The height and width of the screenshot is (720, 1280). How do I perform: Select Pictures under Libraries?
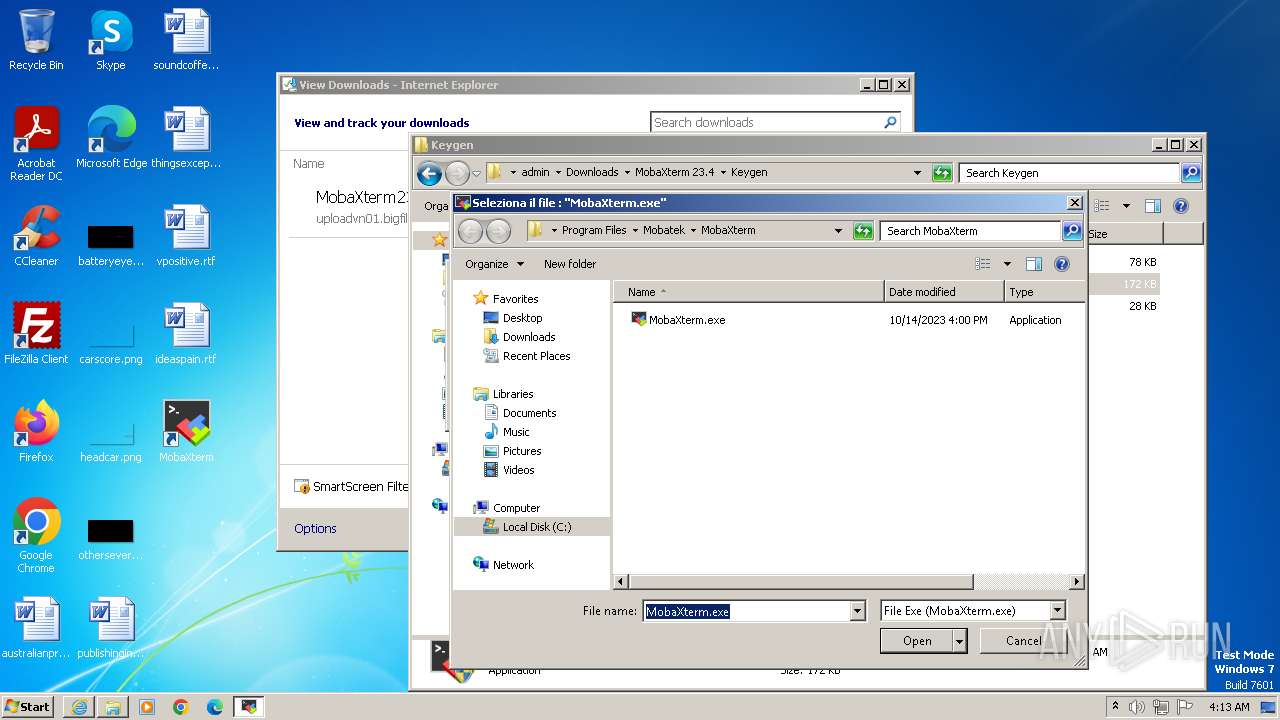pyautogui.click(x=522, y=451)
